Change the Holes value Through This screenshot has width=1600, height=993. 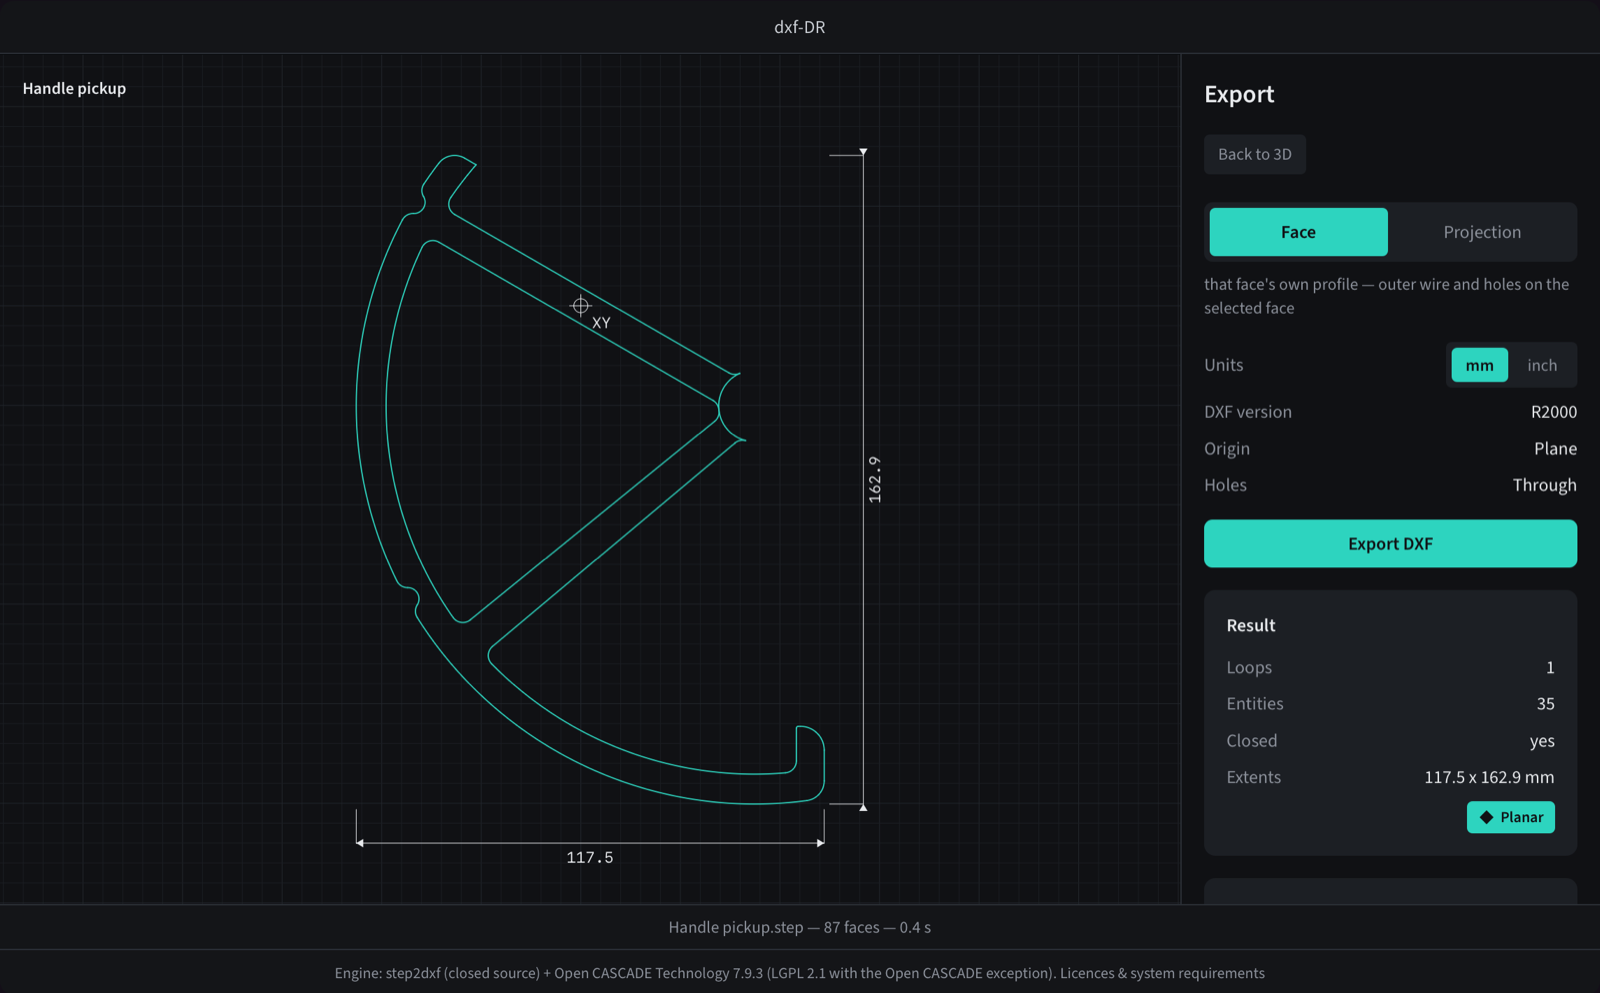1544,485
